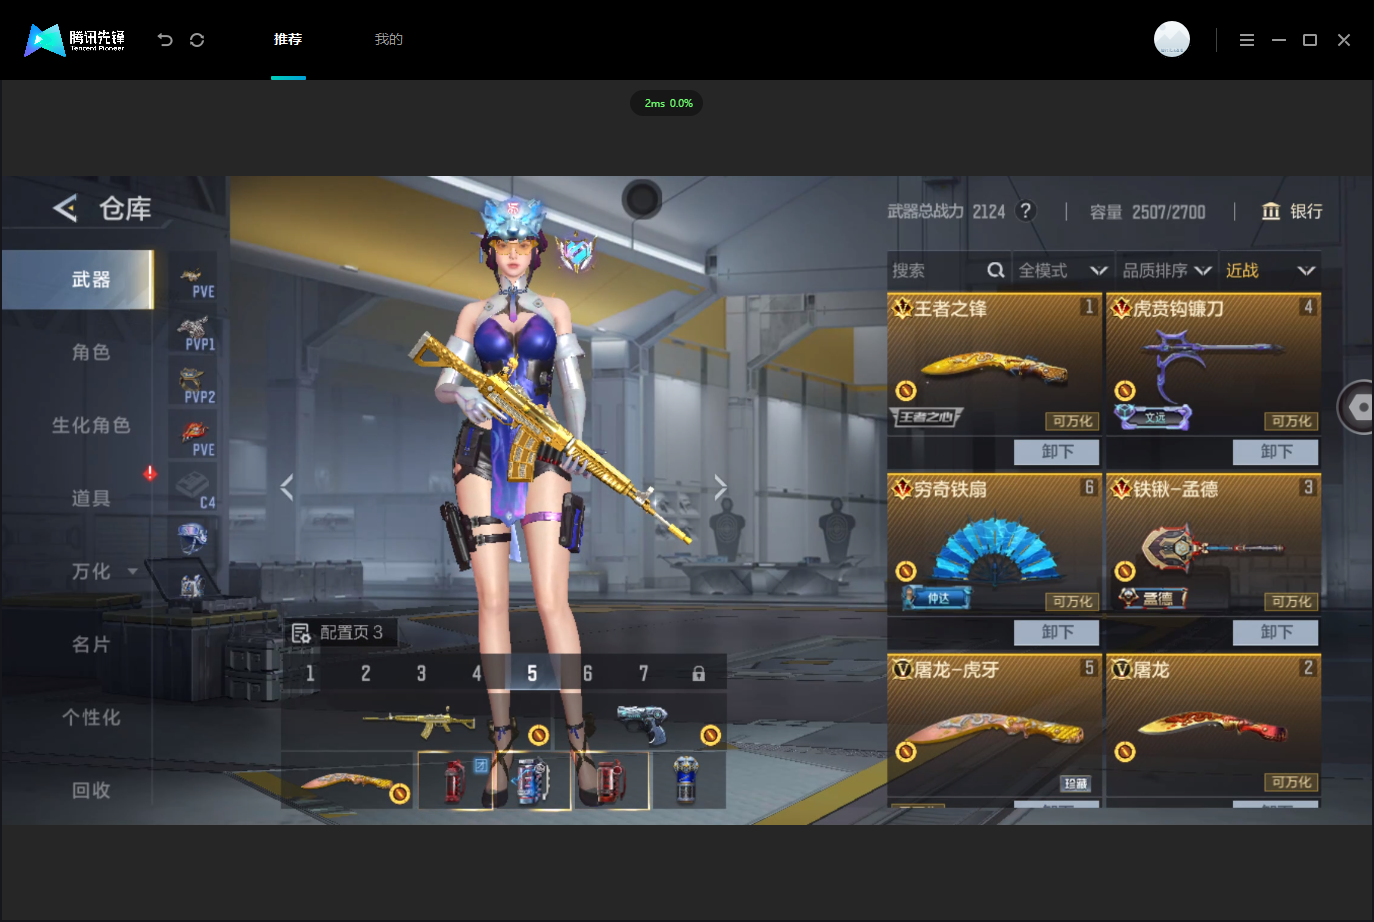Screen dimensions: 1374x922
Task: Unequip 王者之锋 with 卸下
Action: [1057, 452]
